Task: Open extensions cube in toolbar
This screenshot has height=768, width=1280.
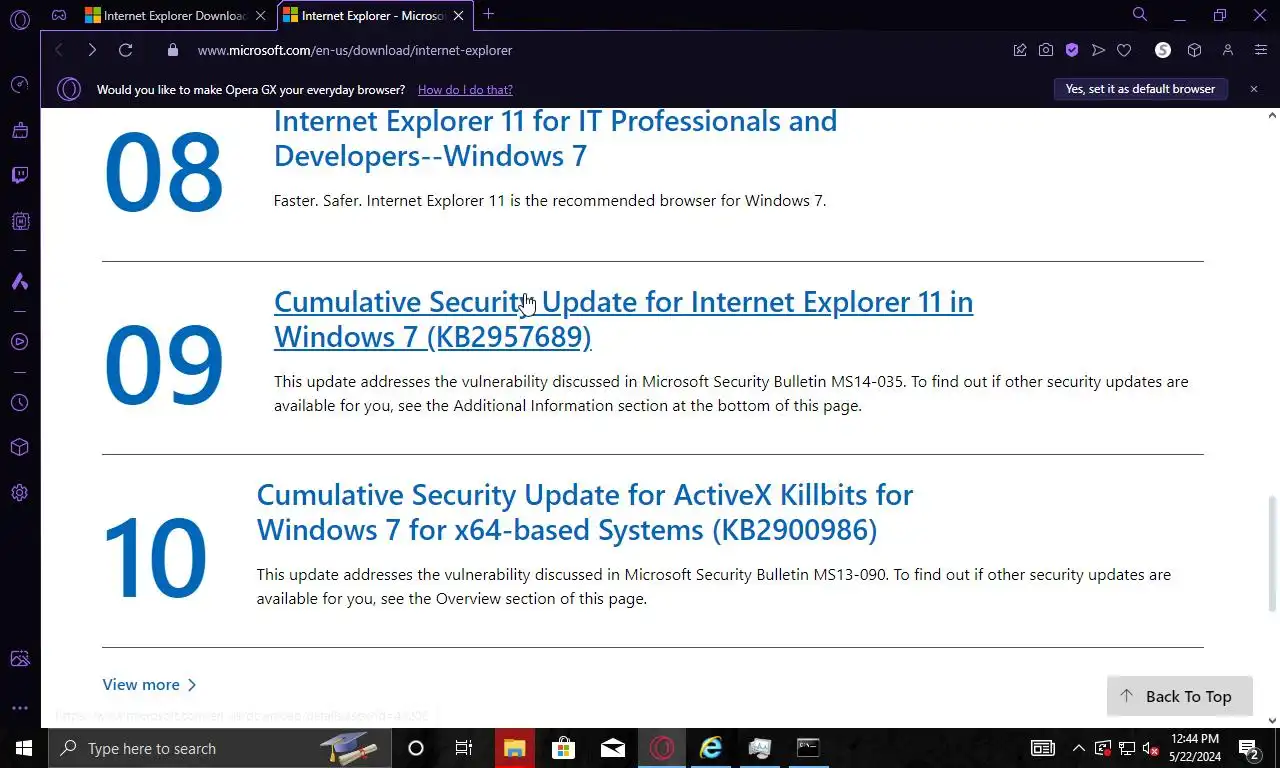Action: pyautogui.click(x=1194, y=50)
